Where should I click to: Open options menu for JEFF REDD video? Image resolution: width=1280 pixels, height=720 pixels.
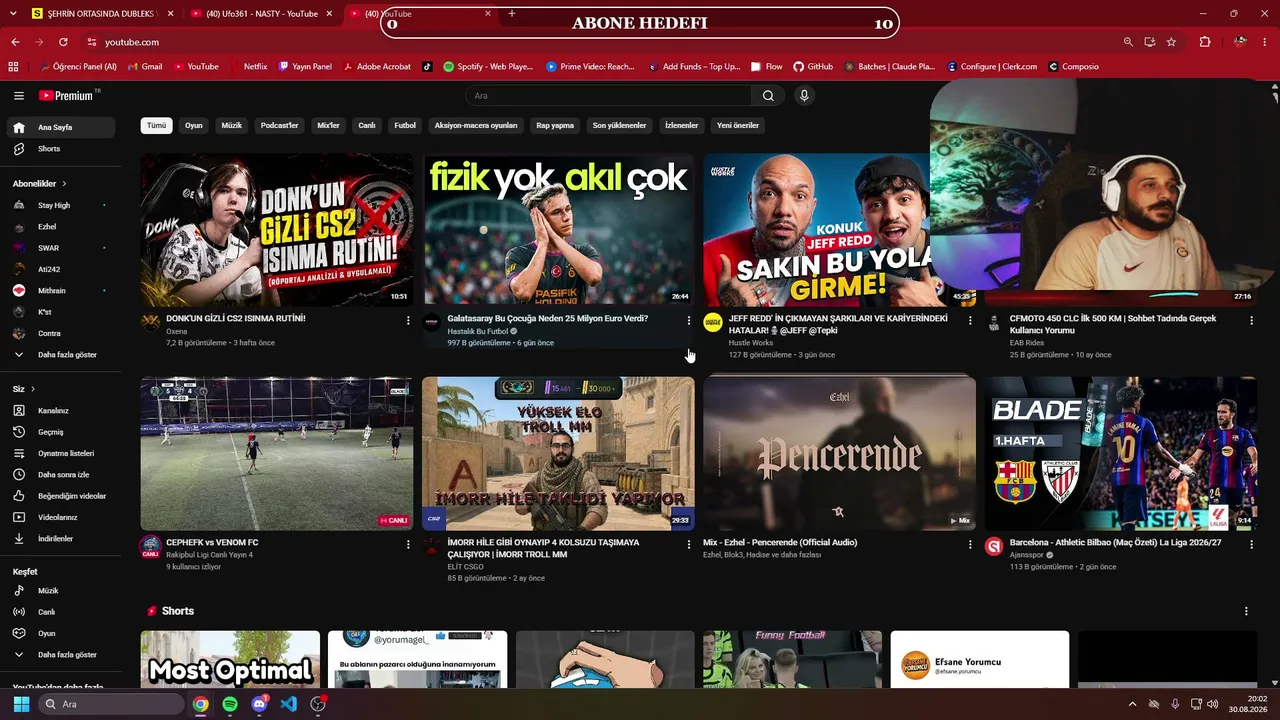[x=970, y=321]
